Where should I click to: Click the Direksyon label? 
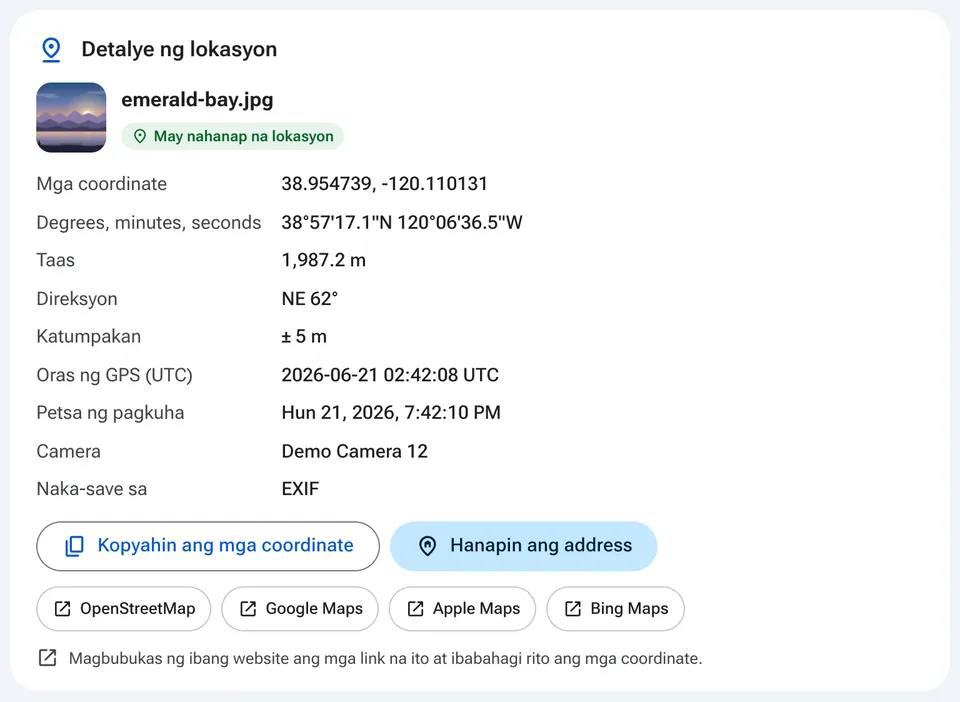tap(77, 299)
